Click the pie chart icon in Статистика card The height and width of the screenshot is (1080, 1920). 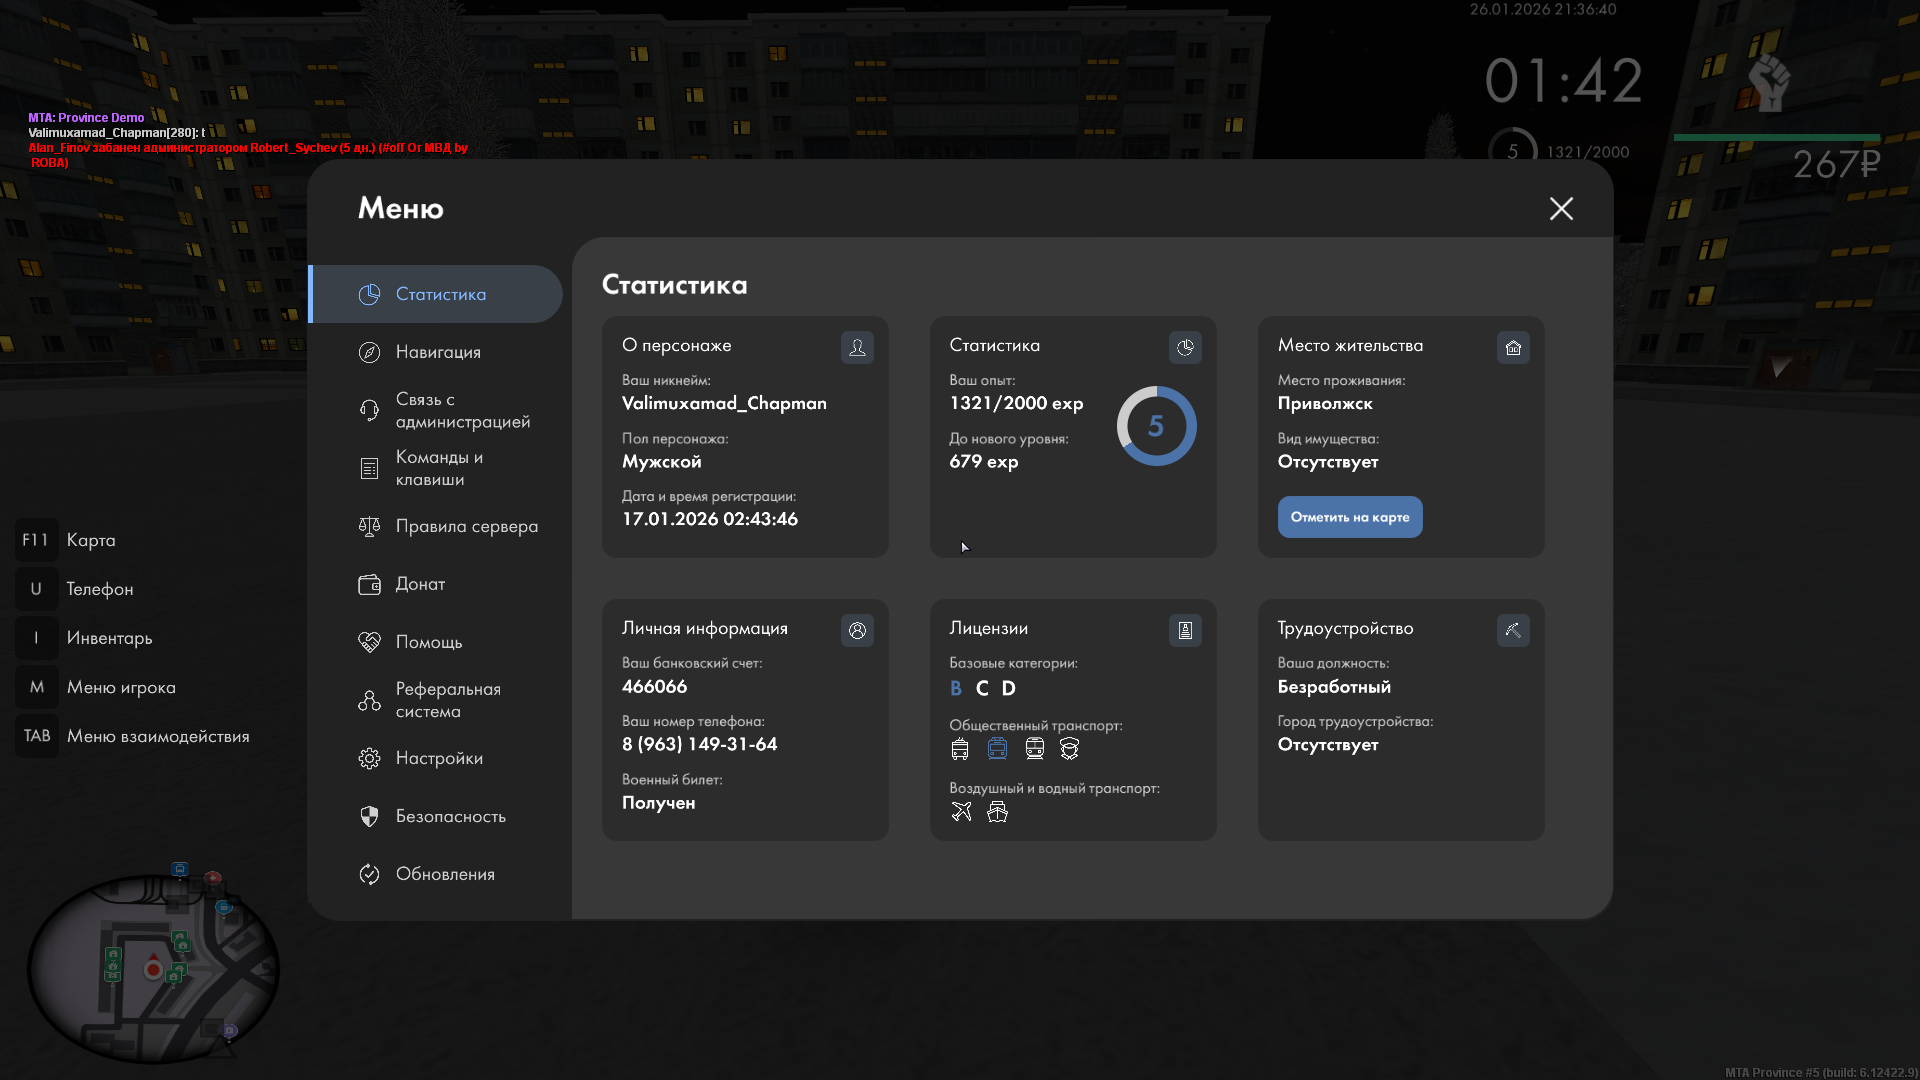click(1185, 347)
